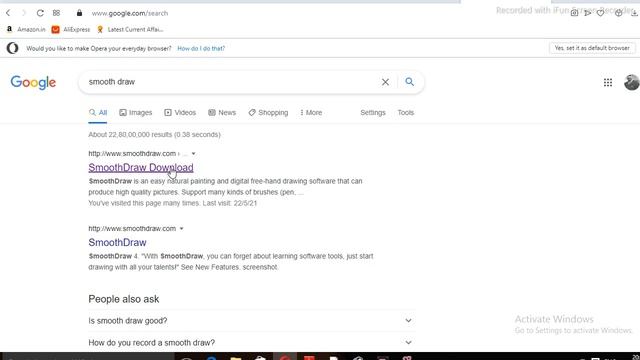Click the Google logo
This screenshot has width=640, height=360.
tap(33, 82)
